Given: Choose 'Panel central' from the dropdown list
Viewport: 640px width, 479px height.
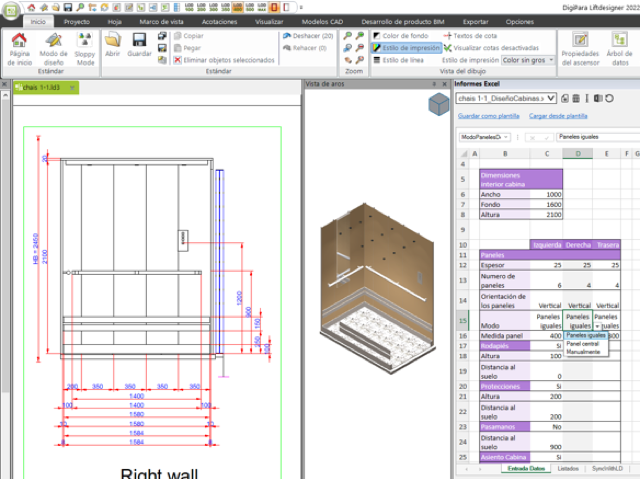Looking at the screenshot, I should pos(582,344).
